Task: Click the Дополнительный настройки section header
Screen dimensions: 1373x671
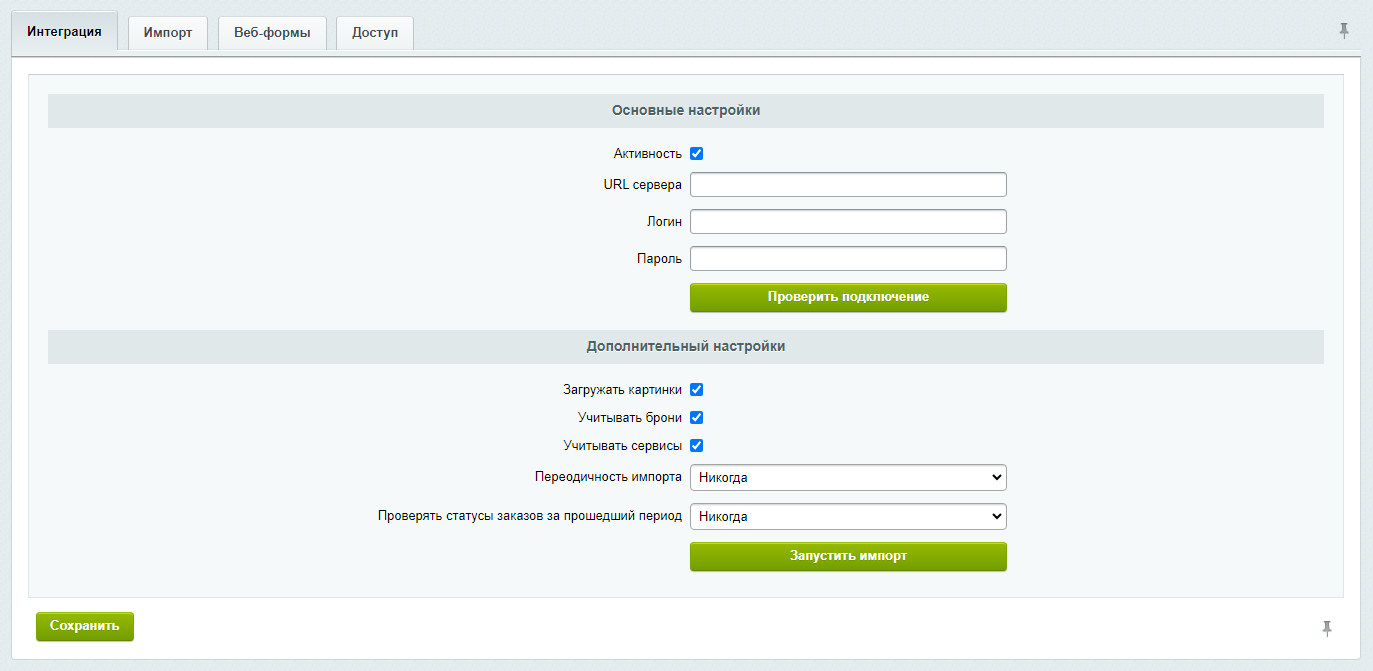Action: (686, 347)
